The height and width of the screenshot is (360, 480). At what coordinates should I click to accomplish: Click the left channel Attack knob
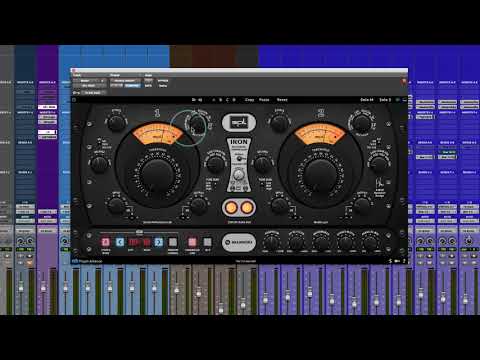(116, 122)
